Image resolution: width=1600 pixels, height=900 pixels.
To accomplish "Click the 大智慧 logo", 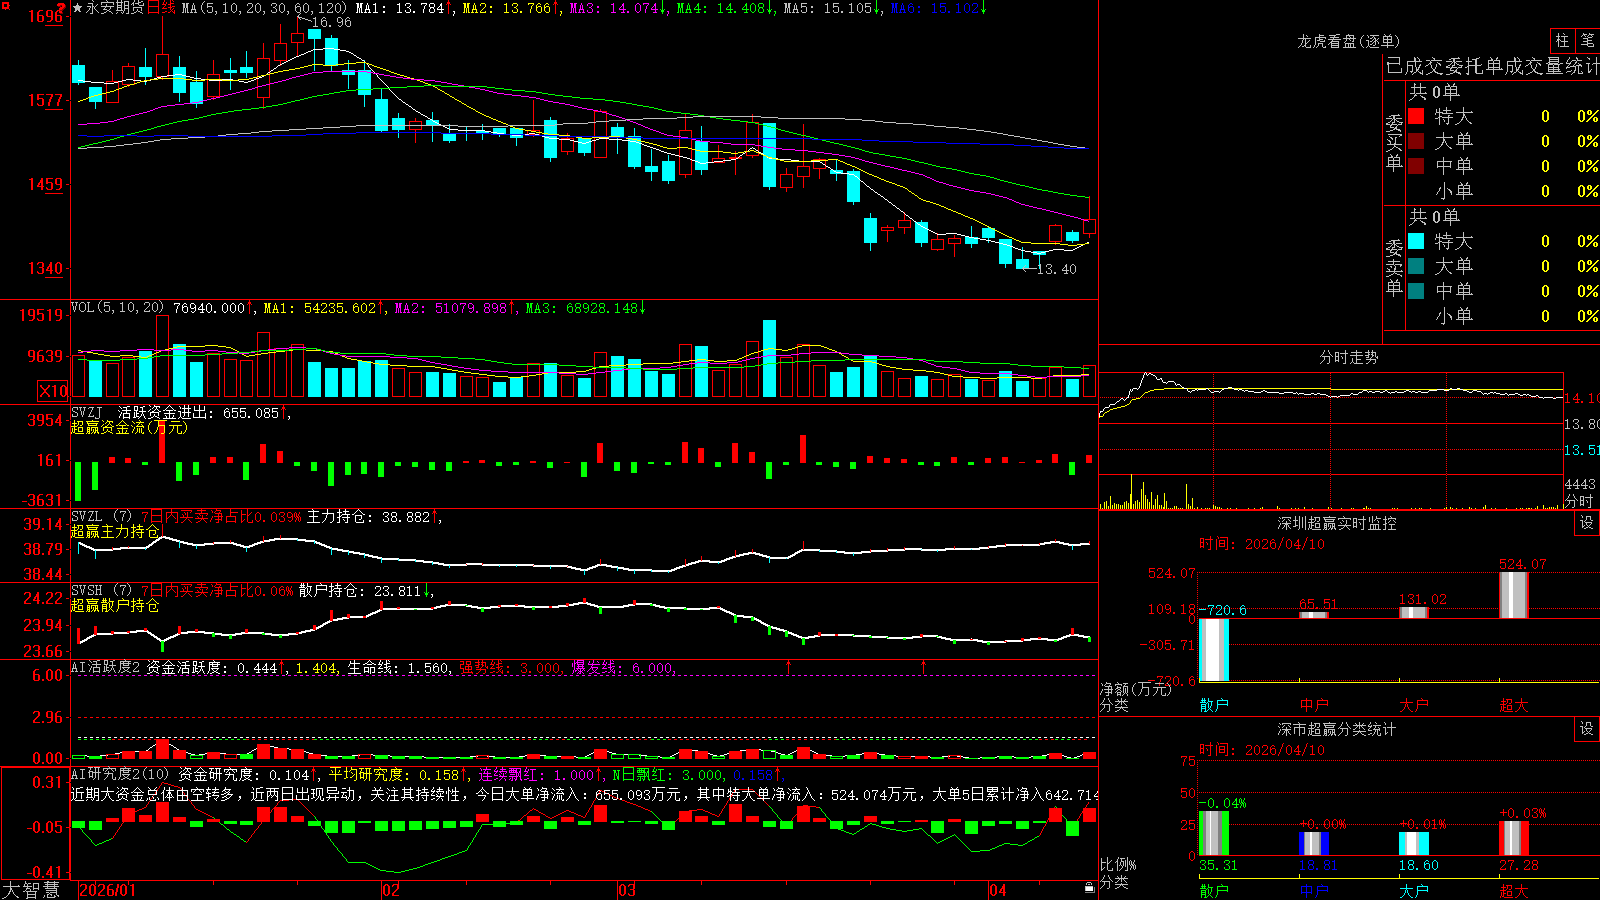I will click(31, 889).
